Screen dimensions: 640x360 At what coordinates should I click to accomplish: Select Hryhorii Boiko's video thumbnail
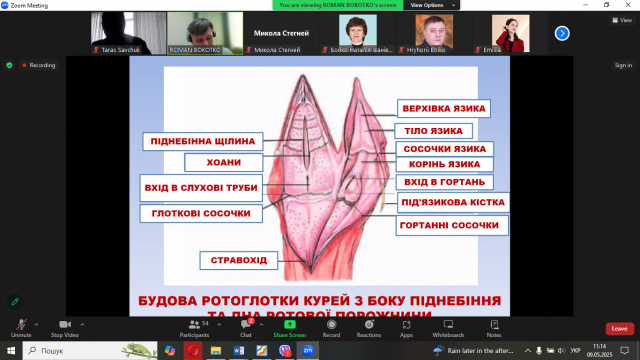coord(434,33)
